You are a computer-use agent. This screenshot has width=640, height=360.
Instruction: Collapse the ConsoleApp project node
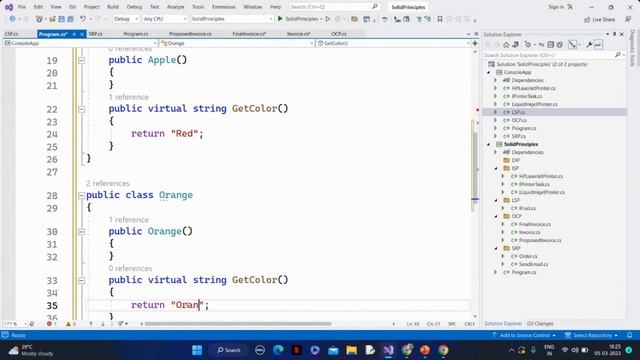click(489, 72)
